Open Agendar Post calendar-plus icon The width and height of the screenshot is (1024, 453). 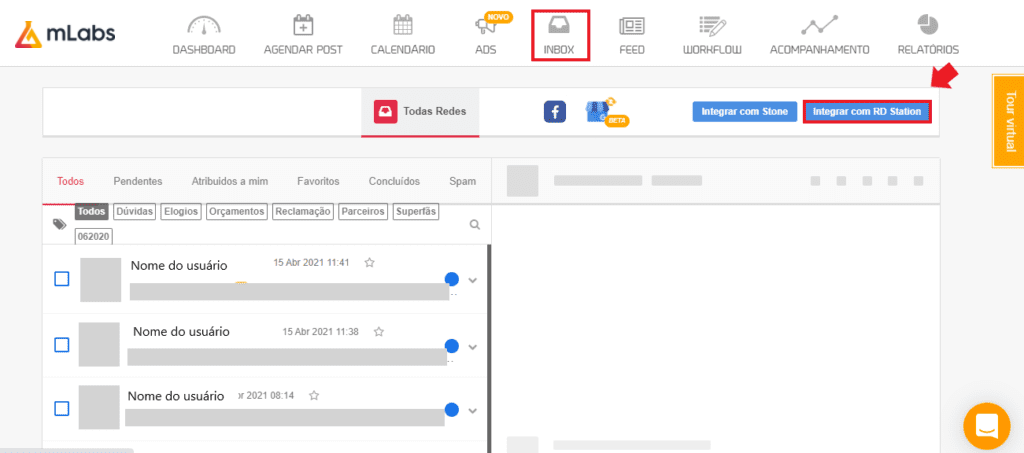[303, 25]
